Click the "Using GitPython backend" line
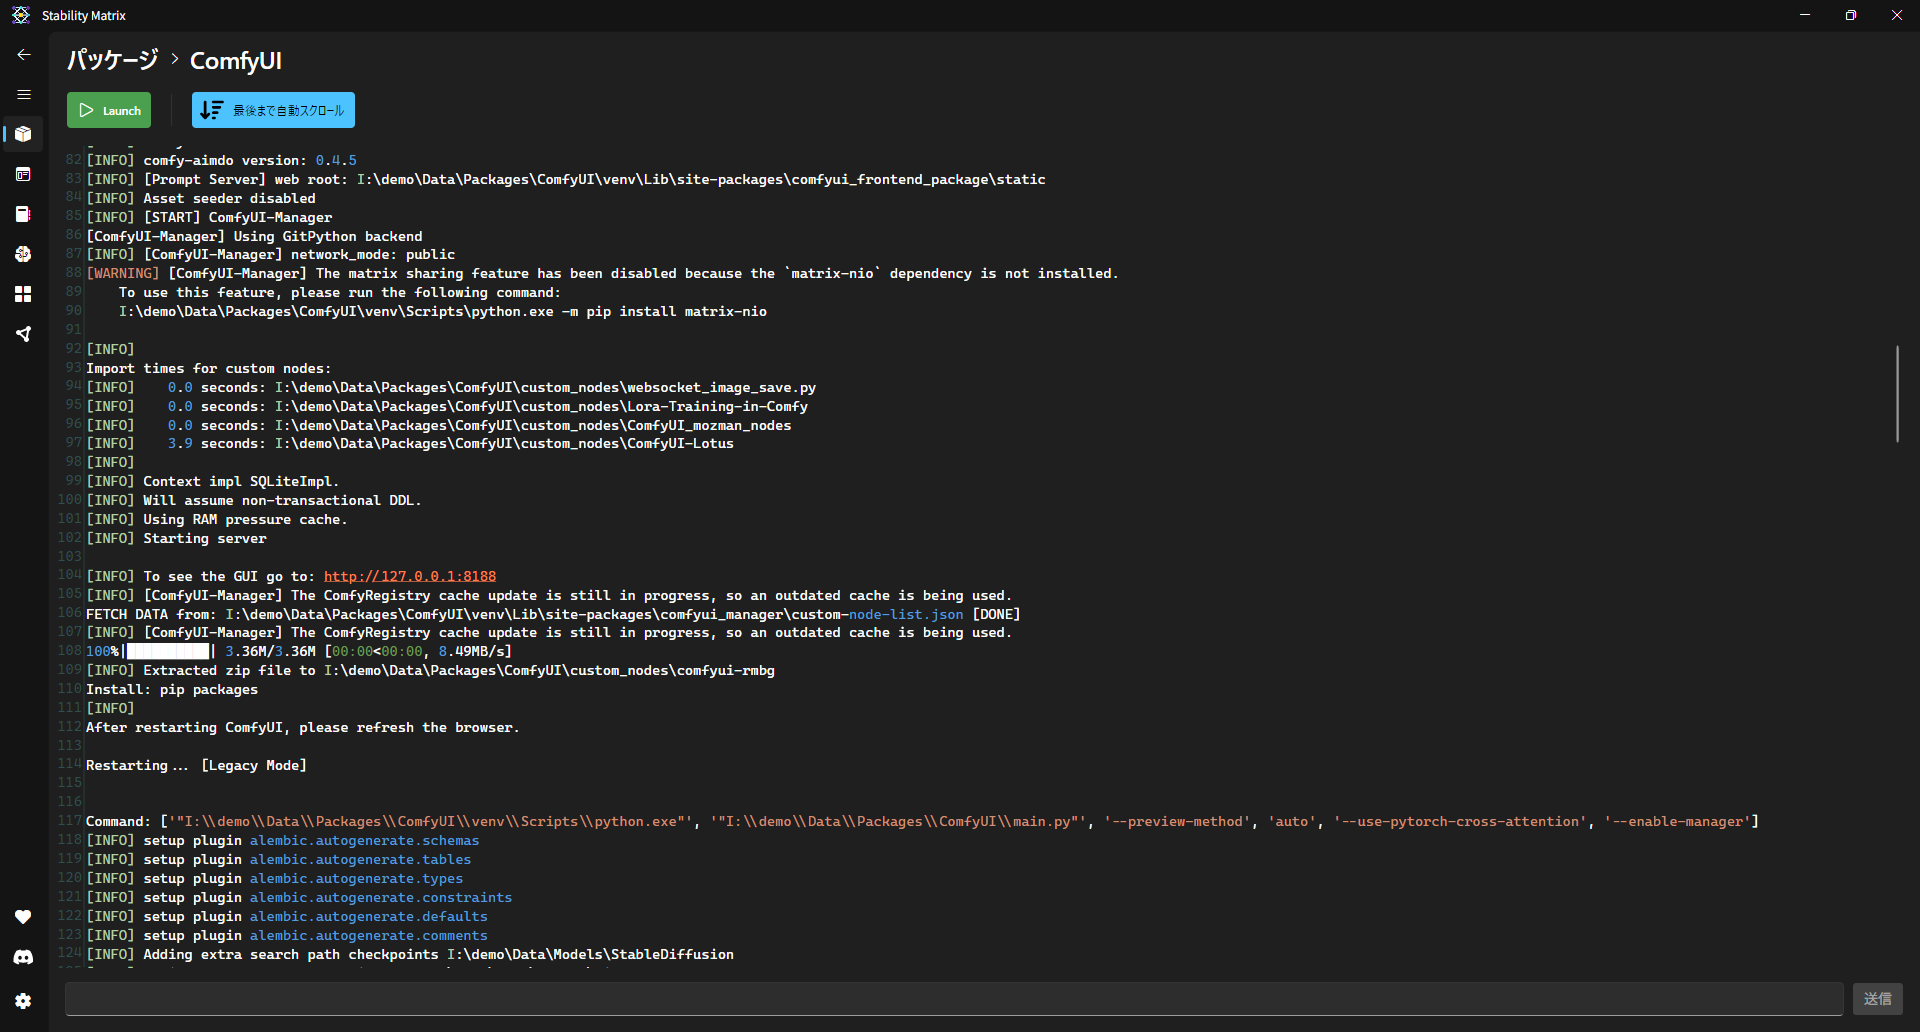This screenshot has height=1032, width=1920. (254, 236)
